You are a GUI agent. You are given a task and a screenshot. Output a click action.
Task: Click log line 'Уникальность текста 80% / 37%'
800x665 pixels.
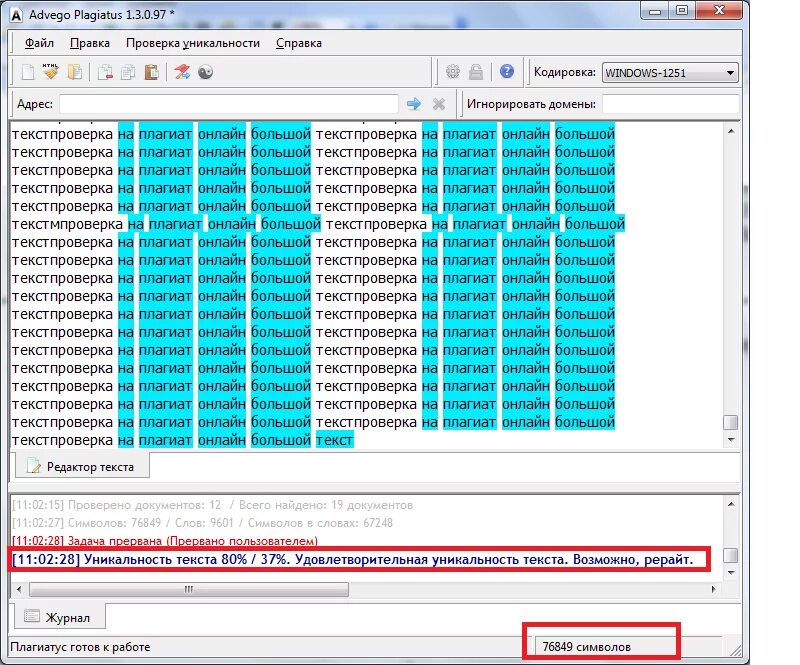pos(353,560)
